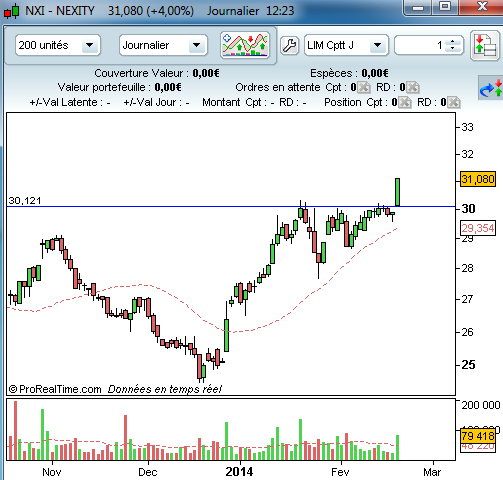Maximize the NXI chart window
Viewport: 503px width, 480px height.
tap(445, 7)
